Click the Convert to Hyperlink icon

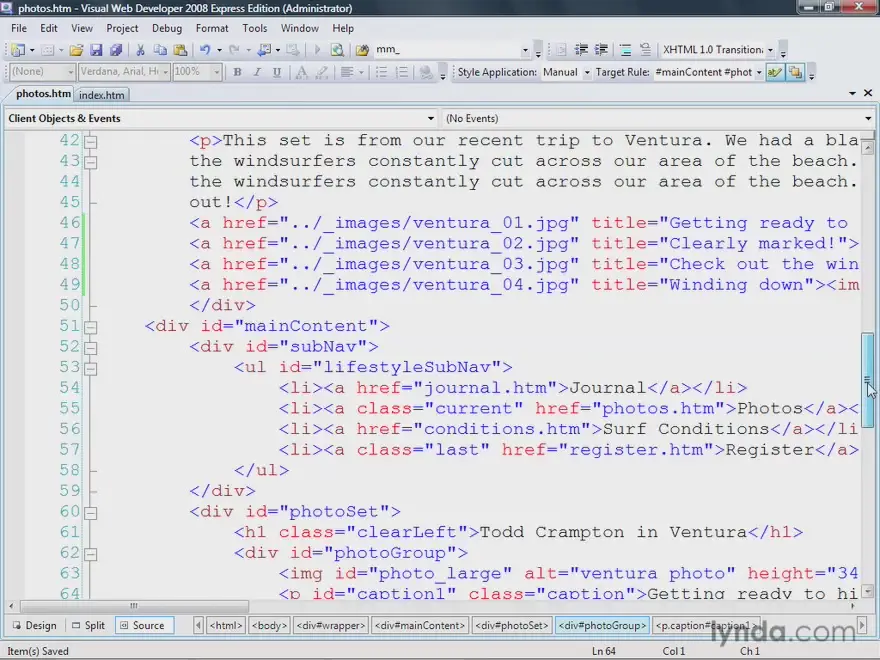coord(427,72)
